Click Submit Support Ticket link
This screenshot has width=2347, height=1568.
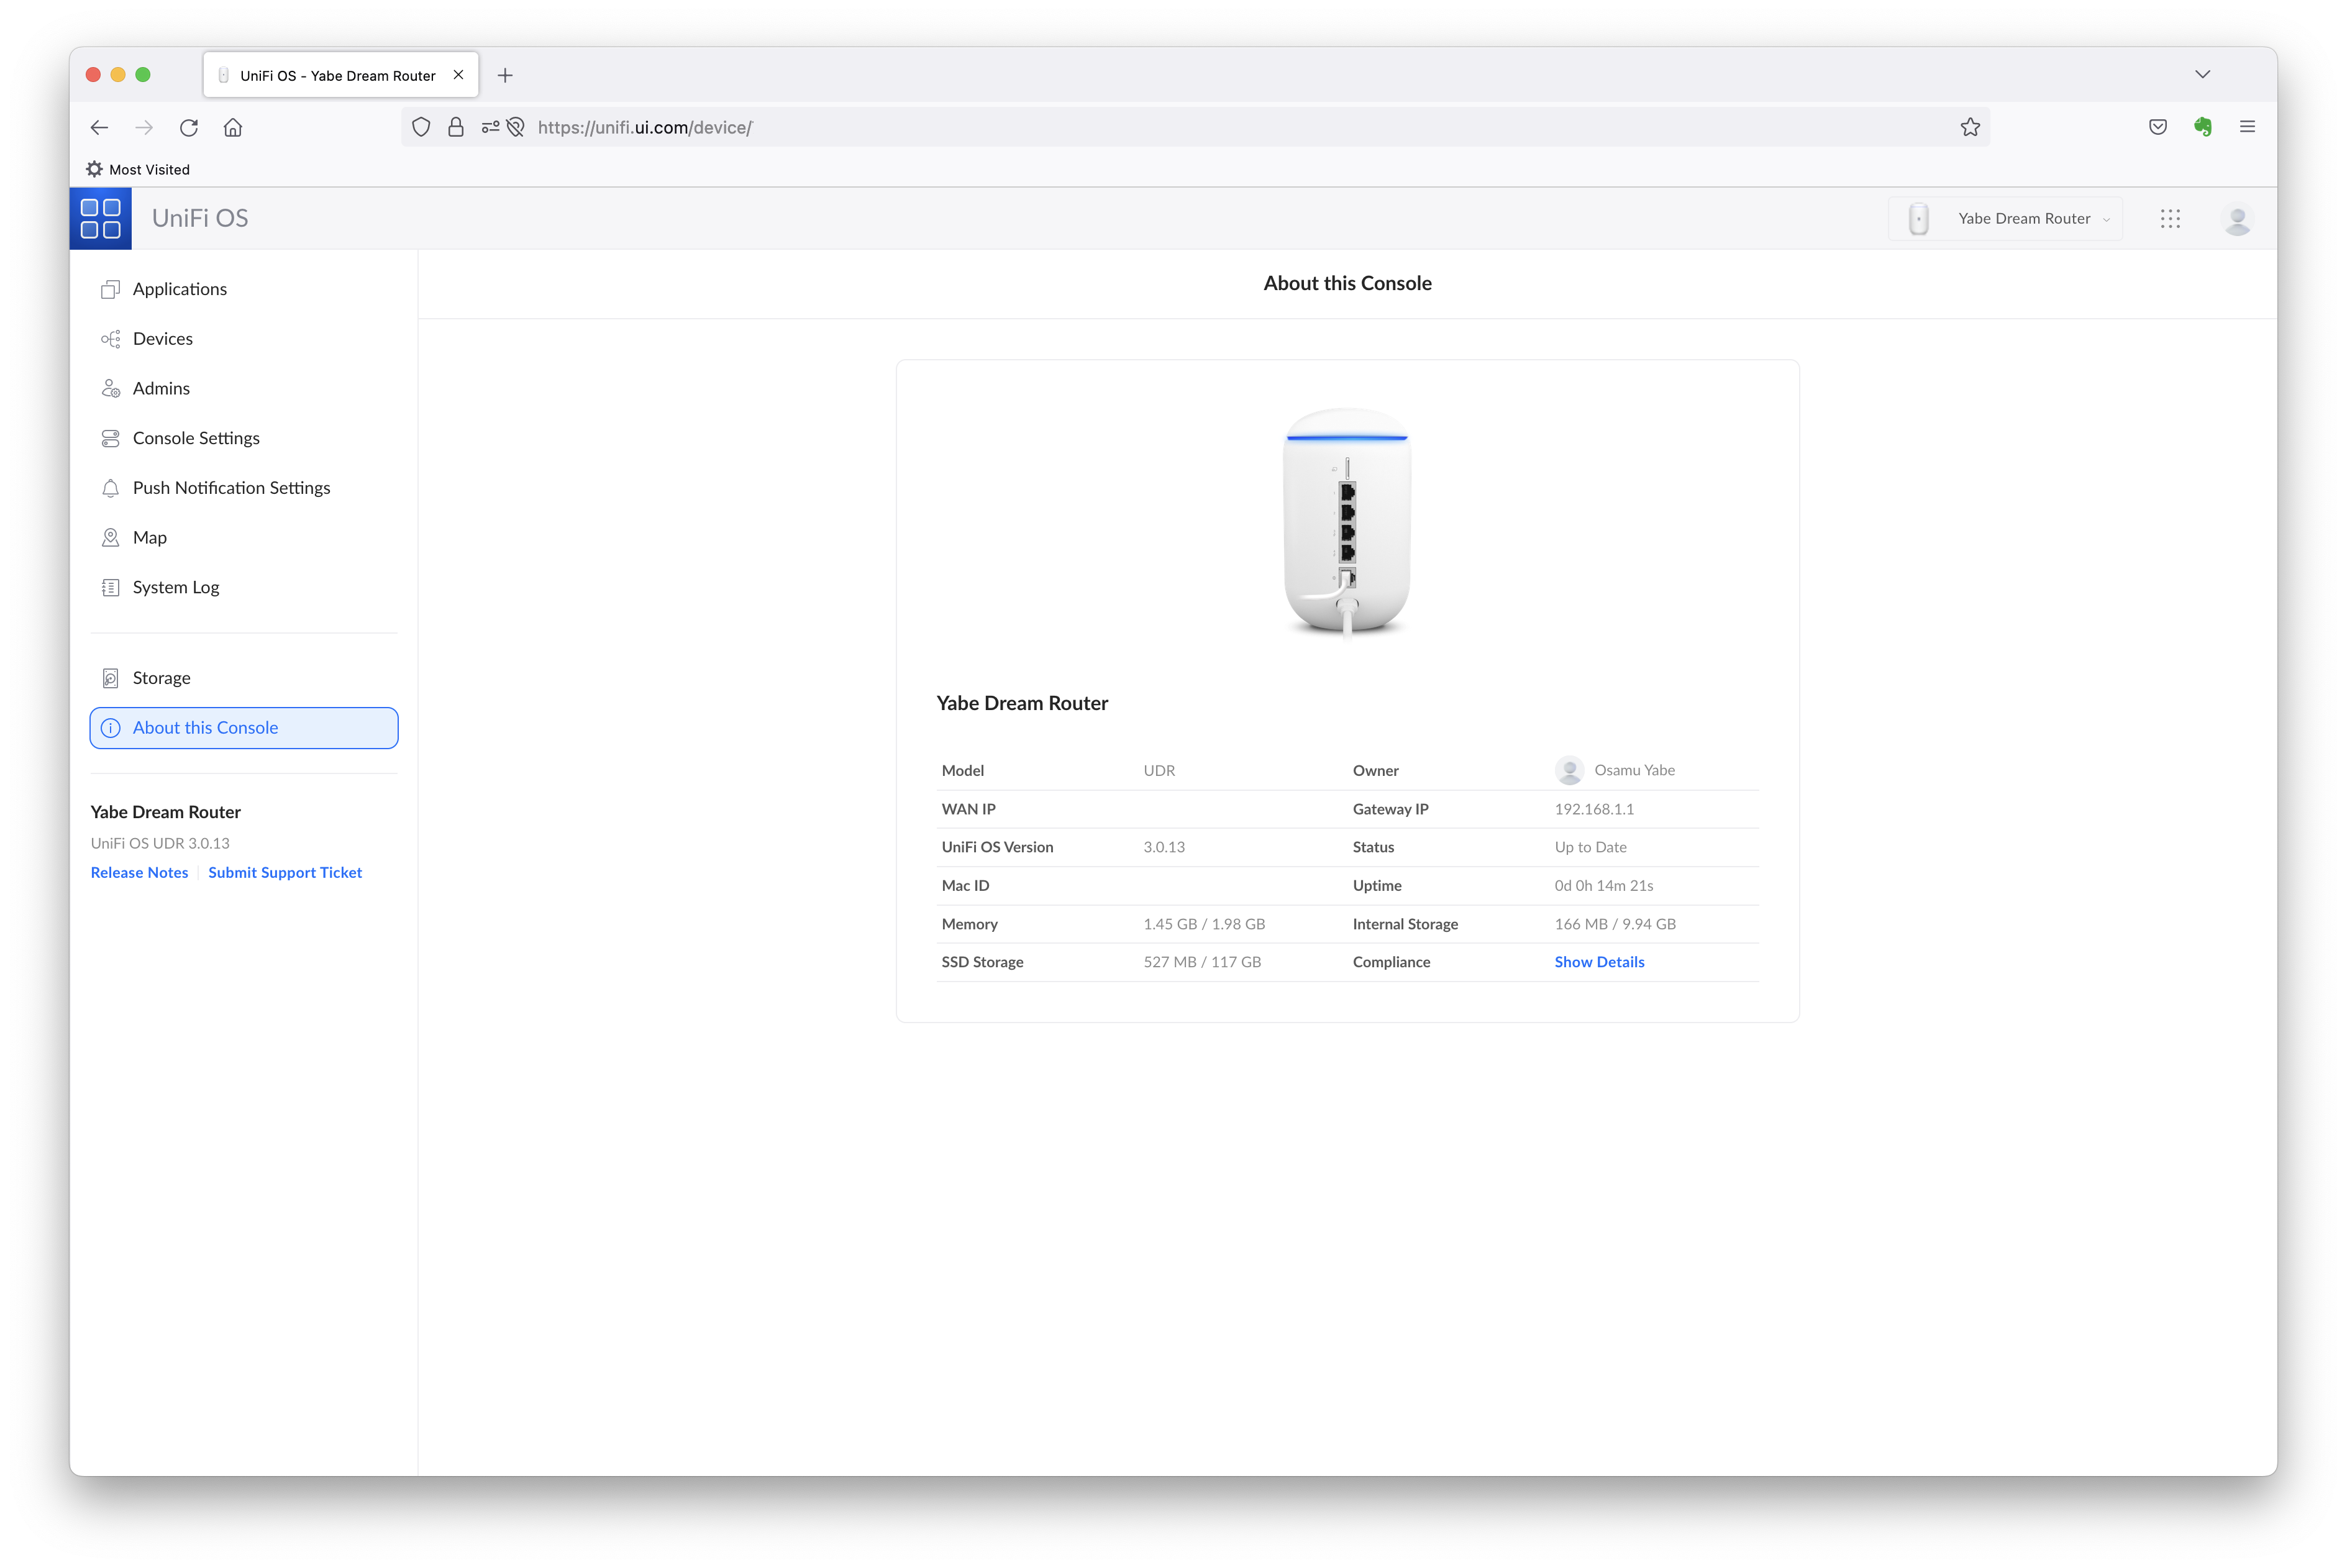pos(285,872)
